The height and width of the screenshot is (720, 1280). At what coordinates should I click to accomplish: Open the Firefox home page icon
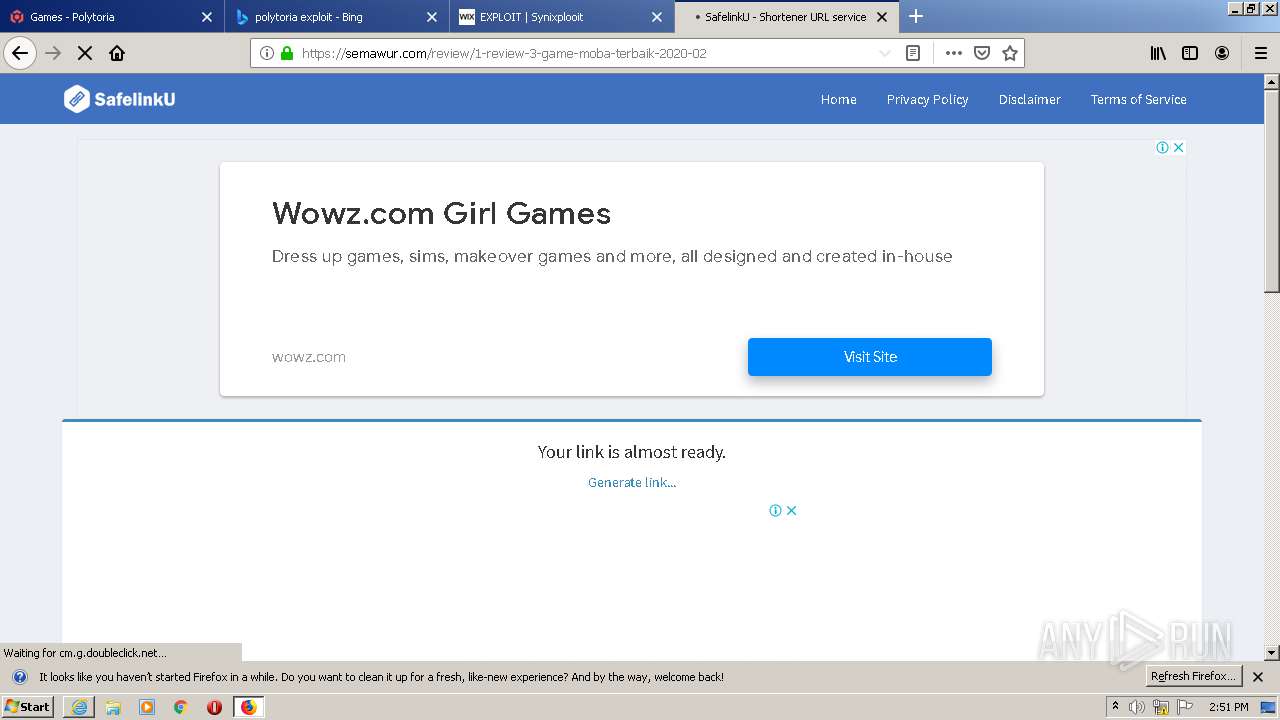117,53
